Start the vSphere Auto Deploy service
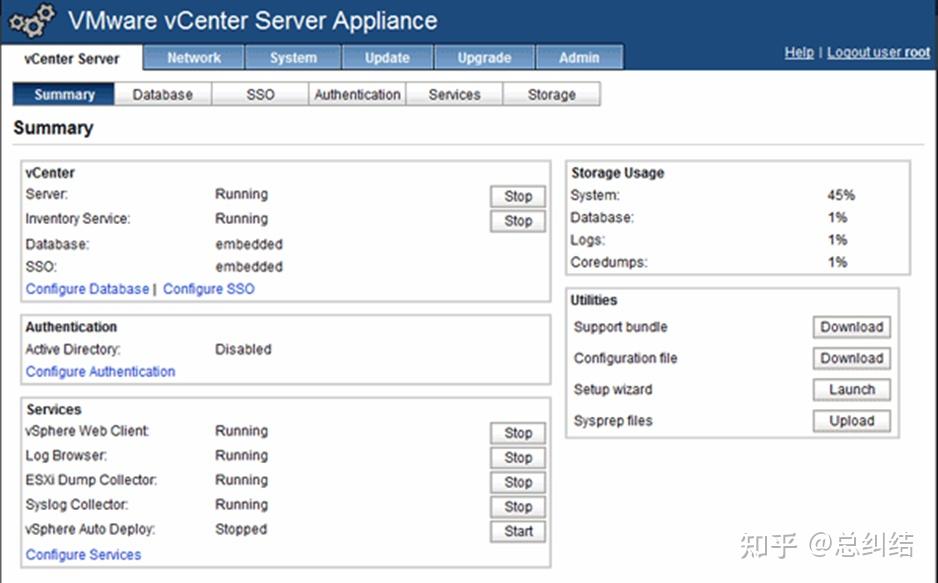Image resolution: width=938 pixels, height=583 pixels. click(x=518, y=531)
